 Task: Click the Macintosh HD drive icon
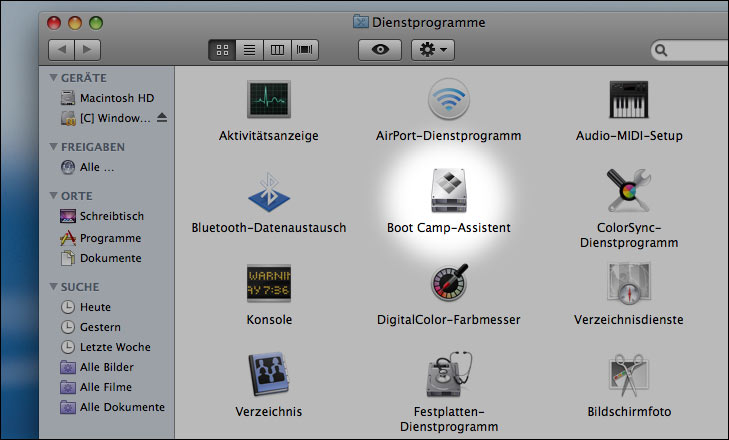[x=68, y=98]
